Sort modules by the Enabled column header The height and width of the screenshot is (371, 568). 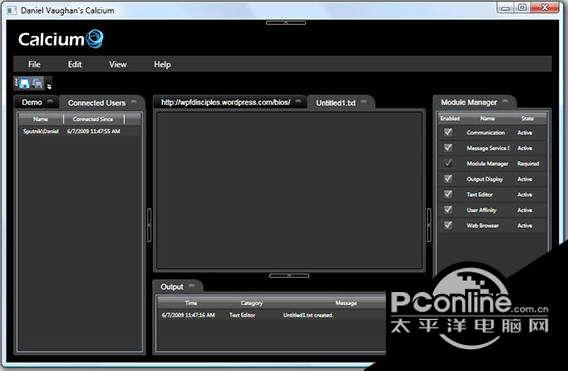pos(450,118)
